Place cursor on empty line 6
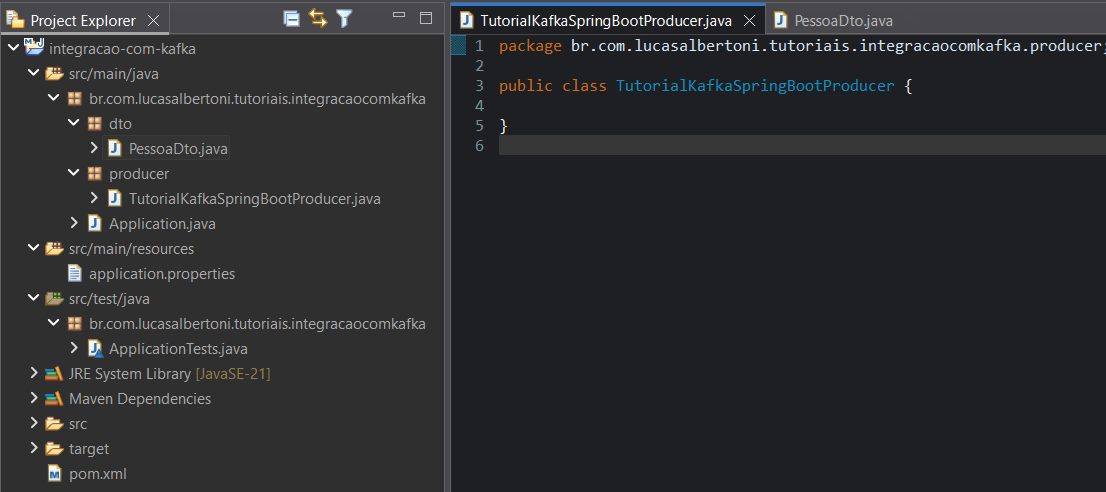Image resolution: width=1106 pixels, height=492 pixels. pos(802,145)
